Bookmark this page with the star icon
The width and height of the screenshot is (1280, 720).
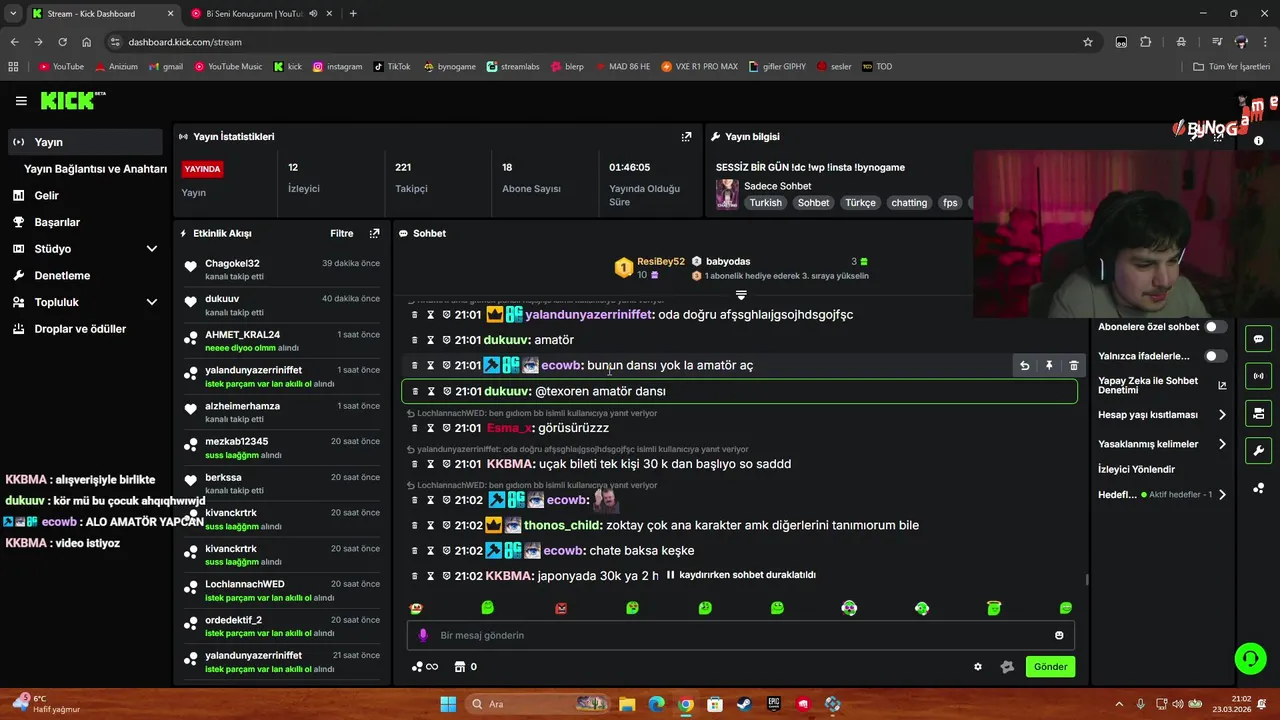pos(1088,42)
